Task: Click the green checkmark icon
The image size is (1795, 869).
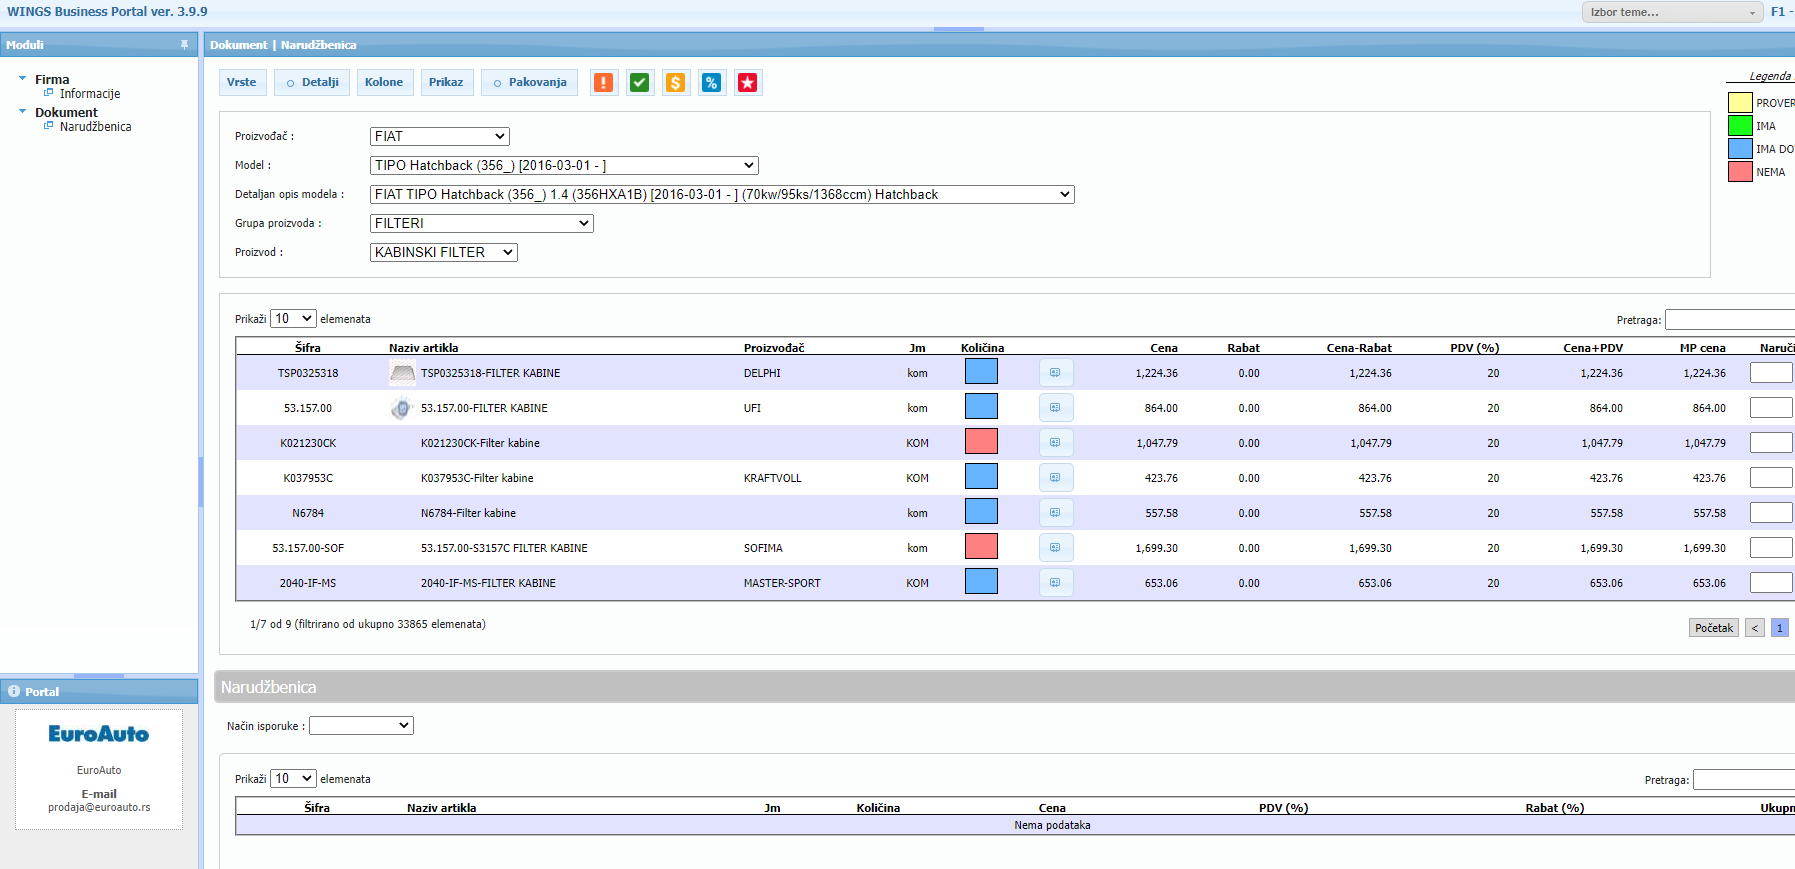Action: 639,83
